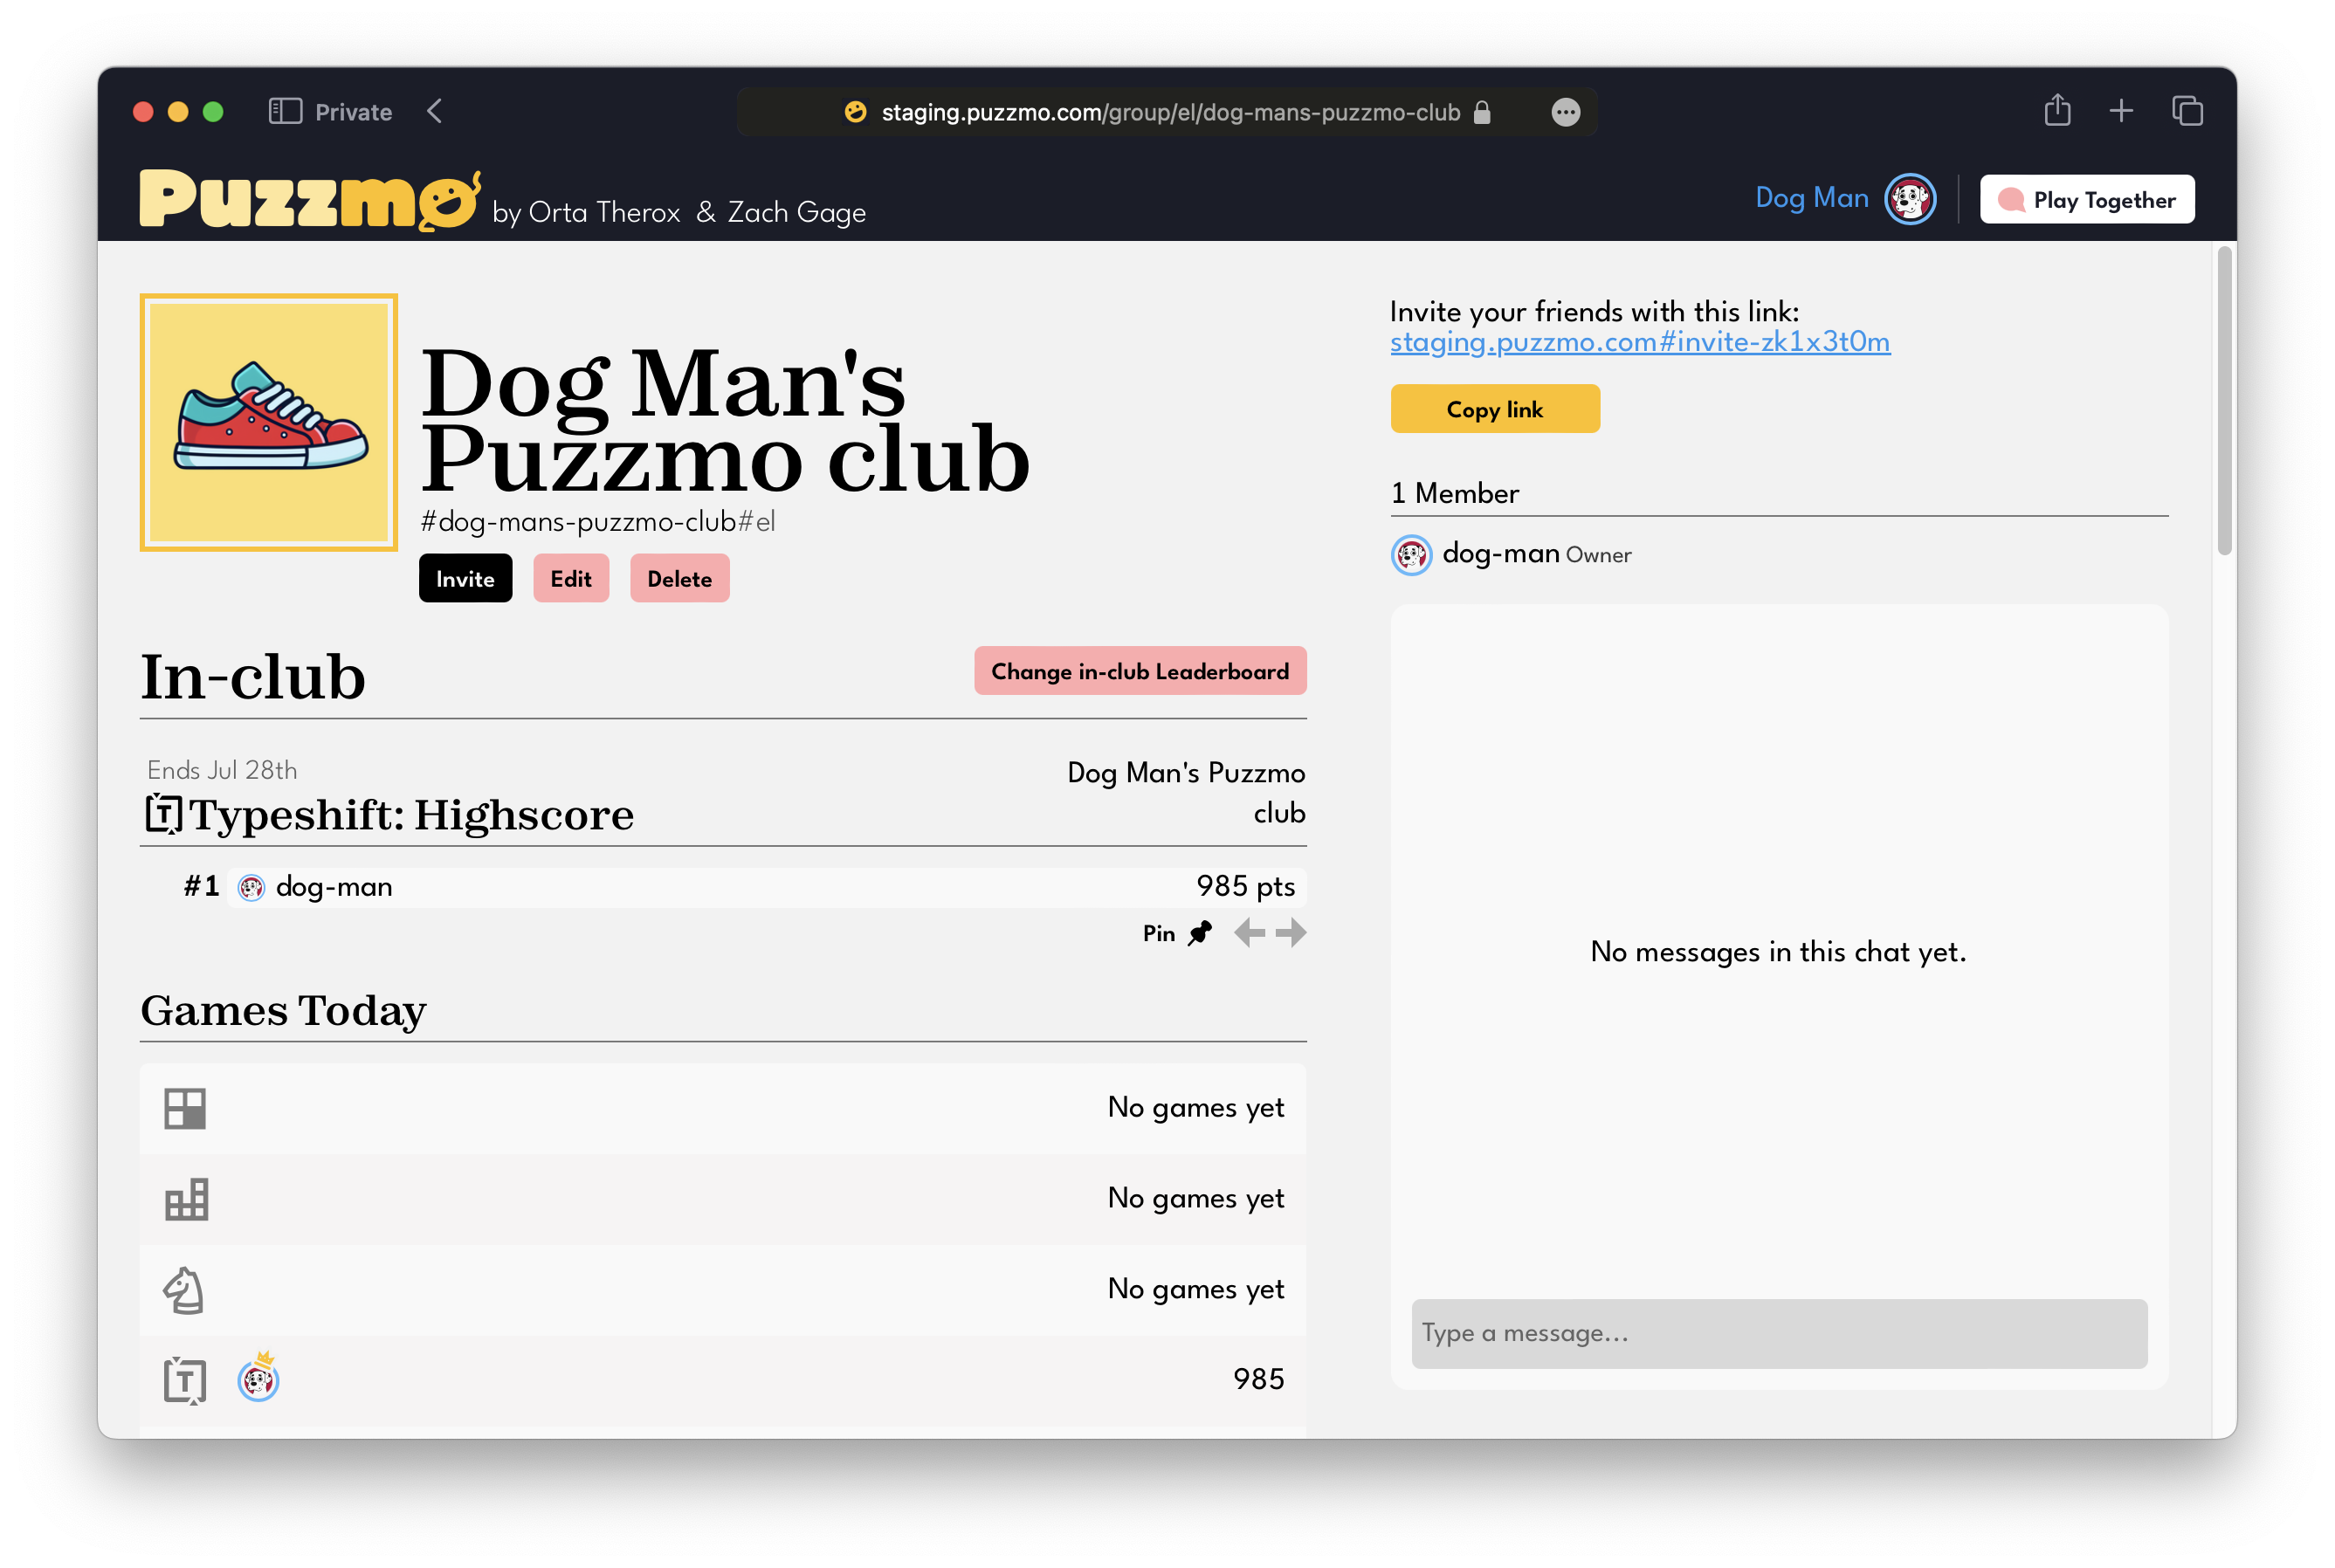Screen dimensions: 2335x1568
Task: Click the blocks tower game icon
Action: point(186,1199)
